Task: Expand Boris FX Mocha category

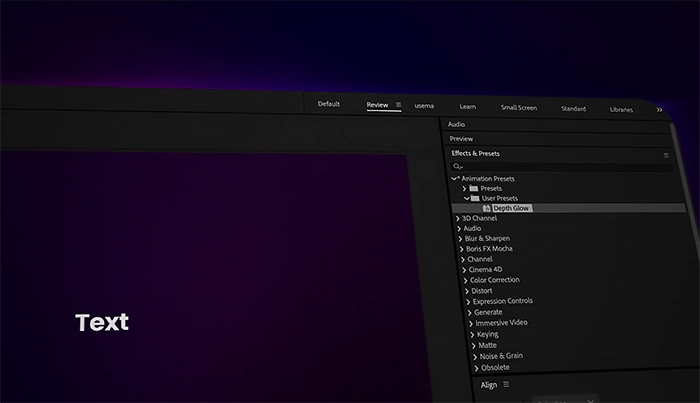Action: [x=462, y=249]
